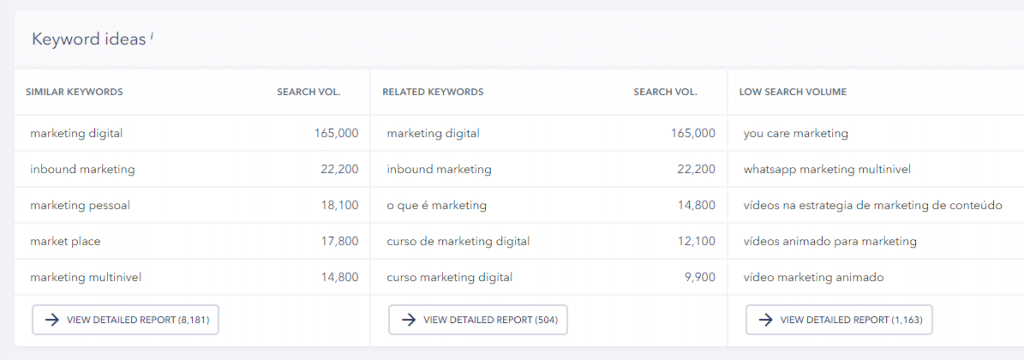Click arrow icon in Related Keywords report button
This screenshot has width=1024, height=360.
pos(408,319)
